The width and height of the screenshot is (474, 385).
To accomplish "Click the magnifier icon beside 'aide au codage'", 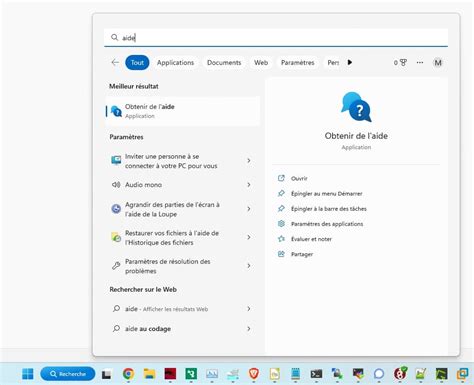I will [x=116, y=329].
